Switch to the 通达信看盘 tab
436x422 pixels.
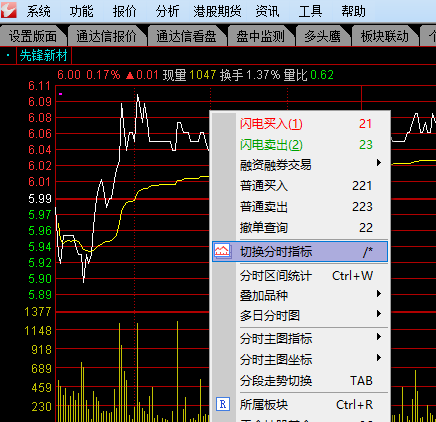(186, 36)
